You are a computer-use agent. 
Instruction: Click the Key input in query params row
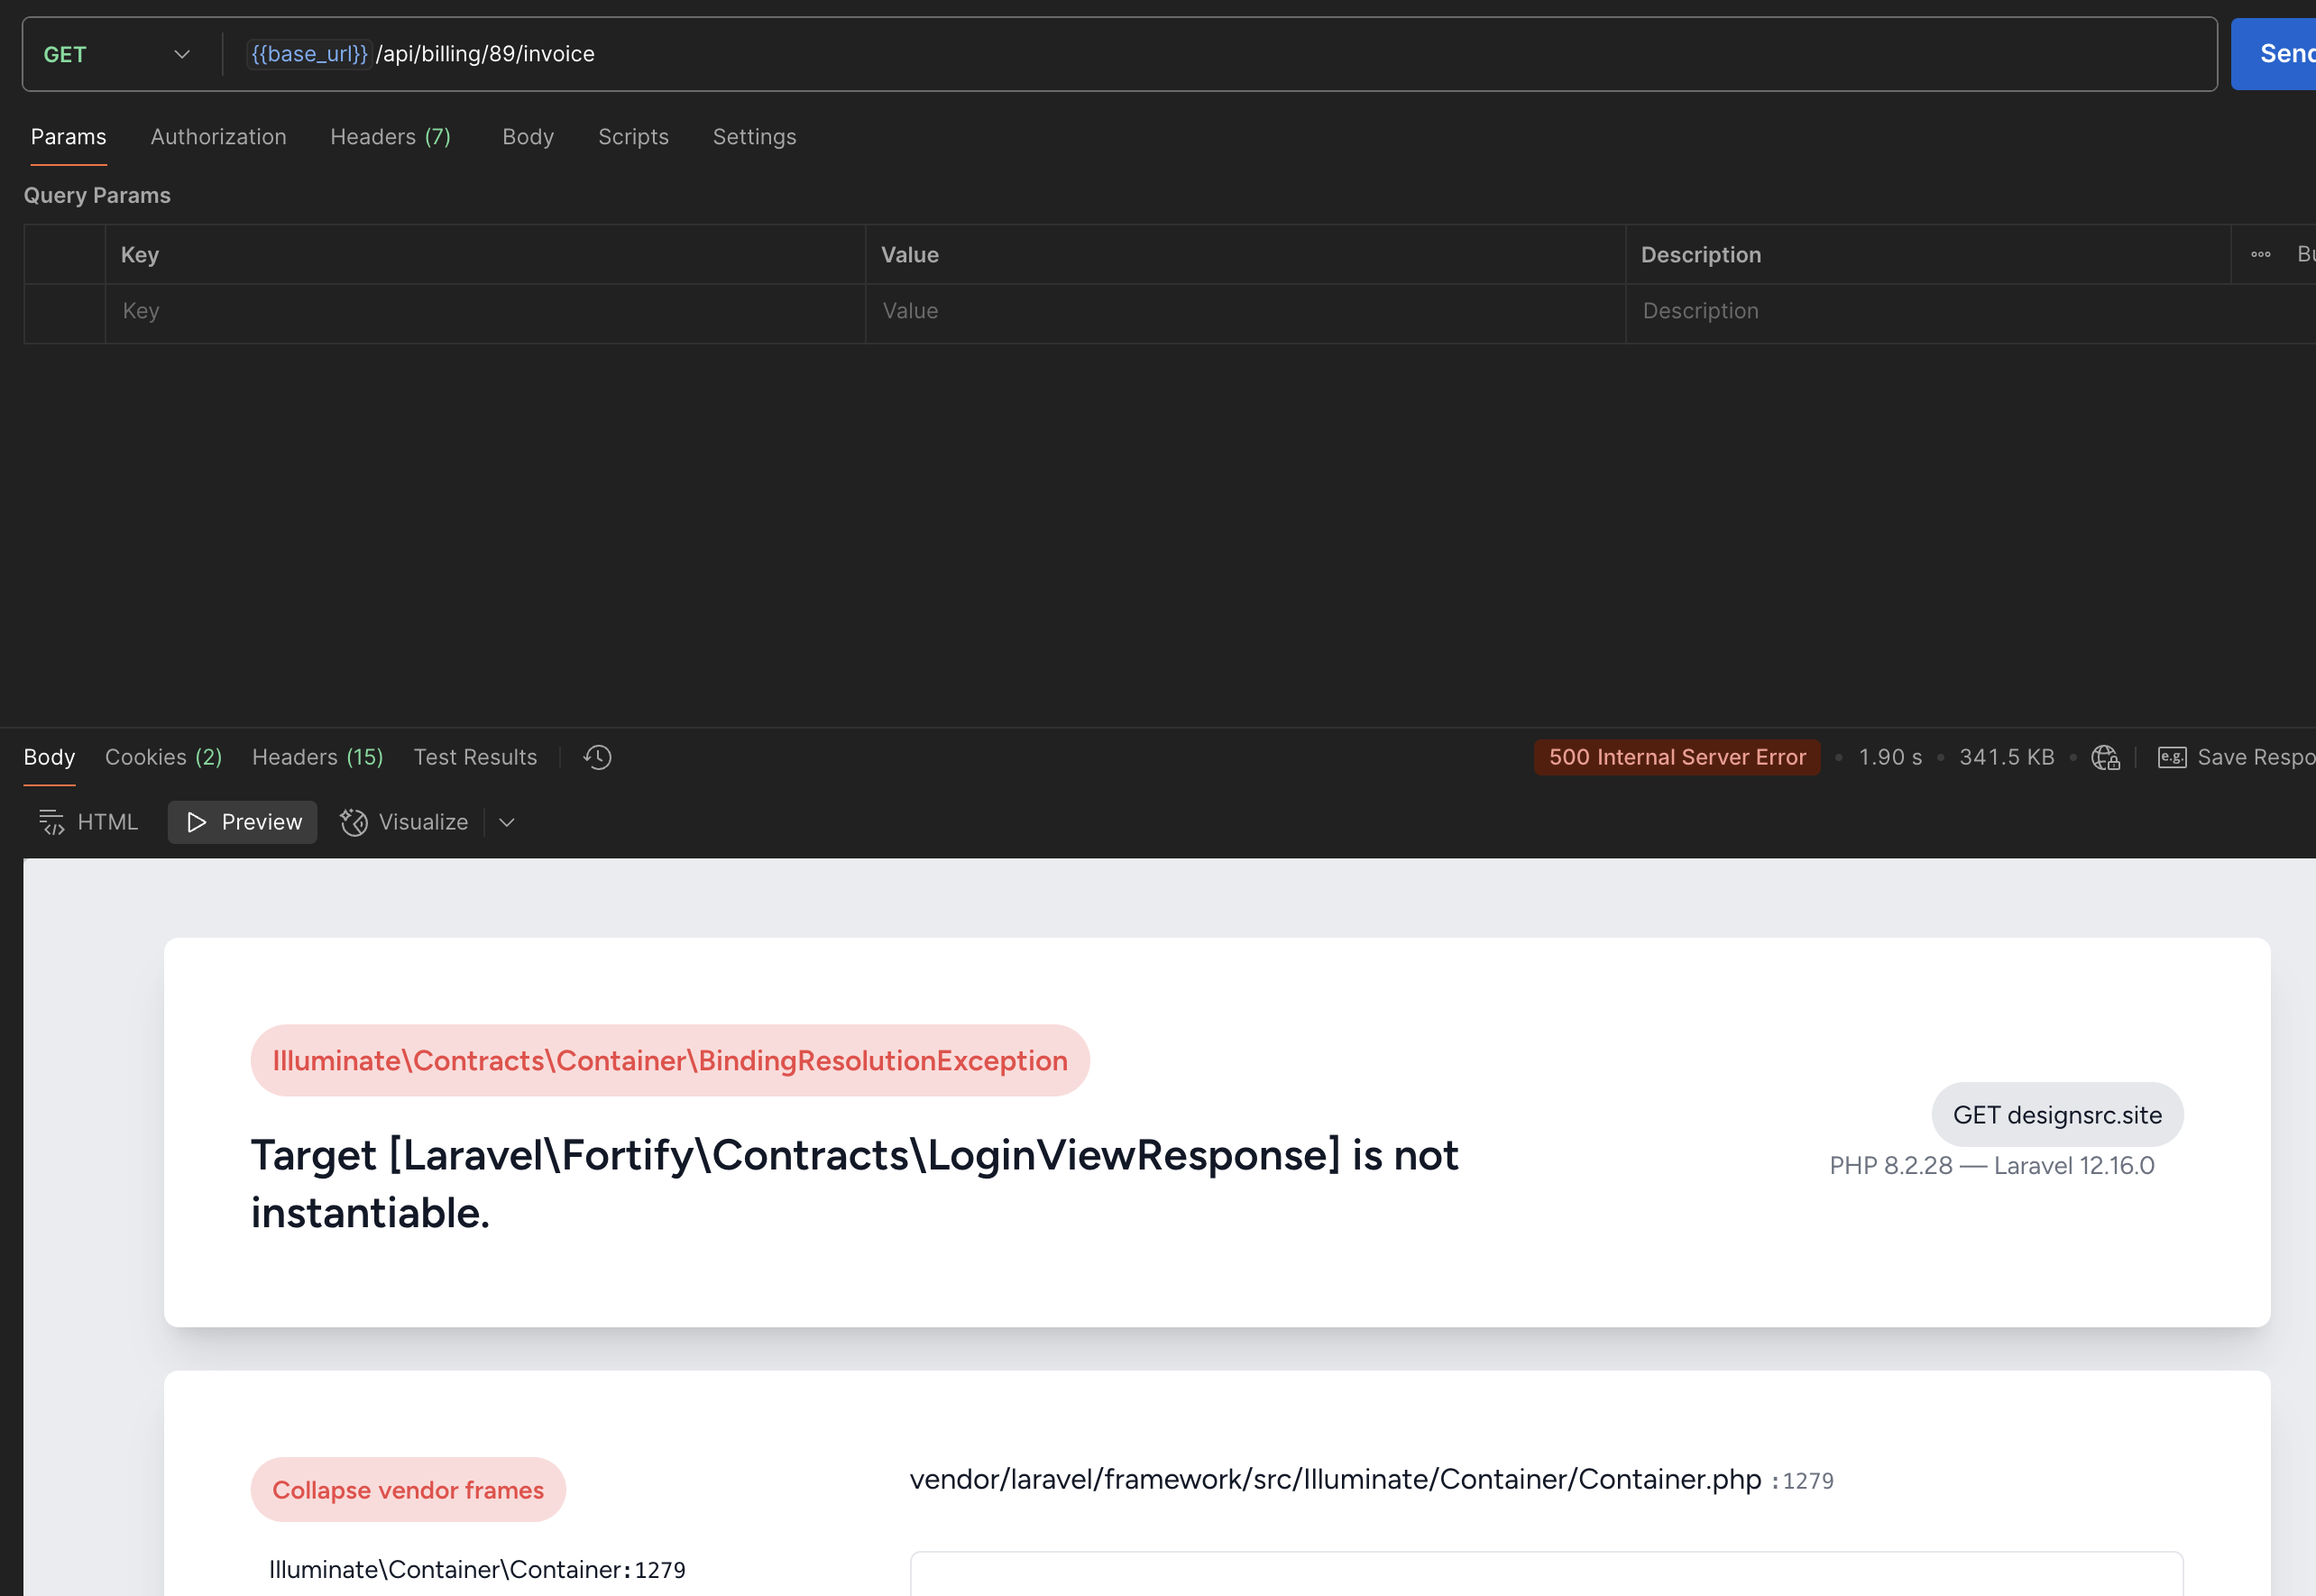click(485, 311)
